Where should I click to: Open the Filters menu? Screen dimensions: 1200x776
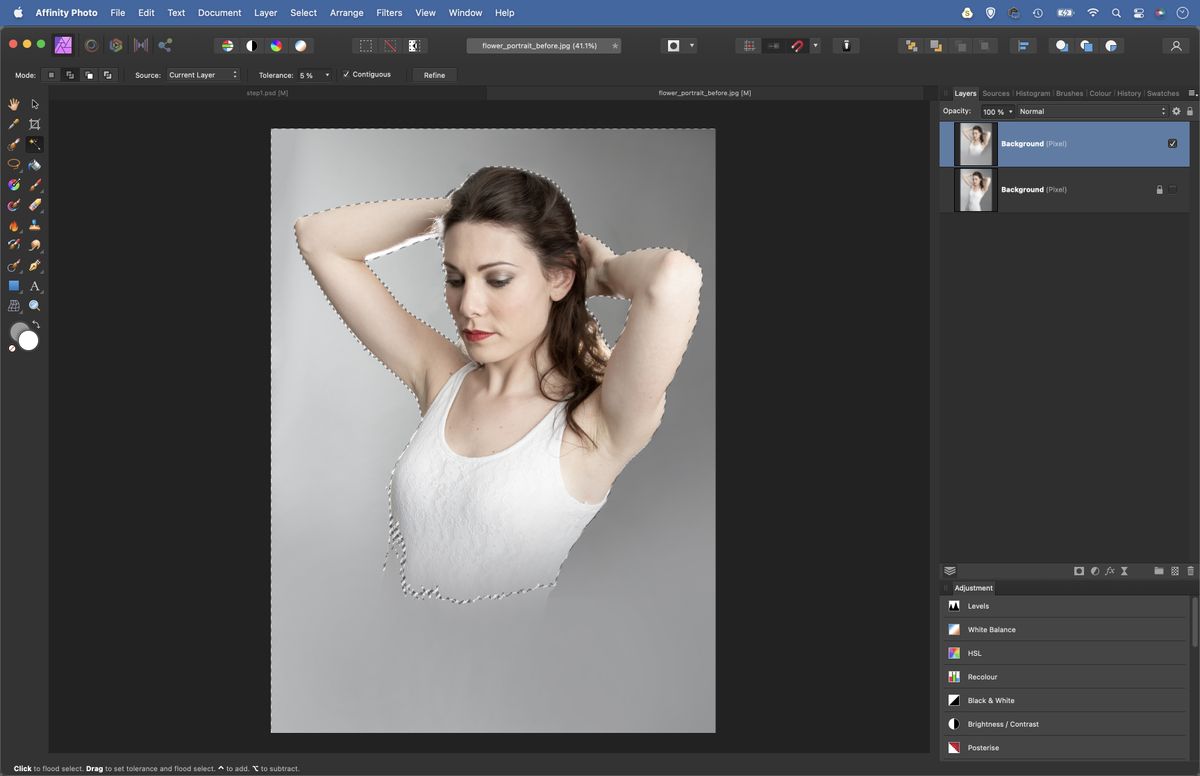[x=389, y=12]
